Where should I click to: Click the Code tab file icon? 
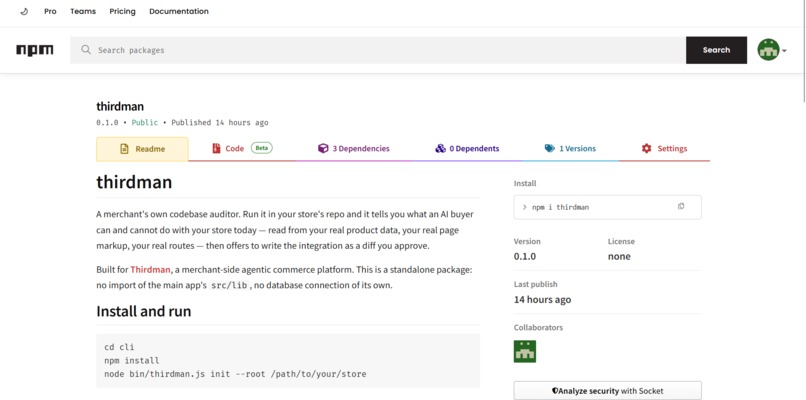click(216, 149)
